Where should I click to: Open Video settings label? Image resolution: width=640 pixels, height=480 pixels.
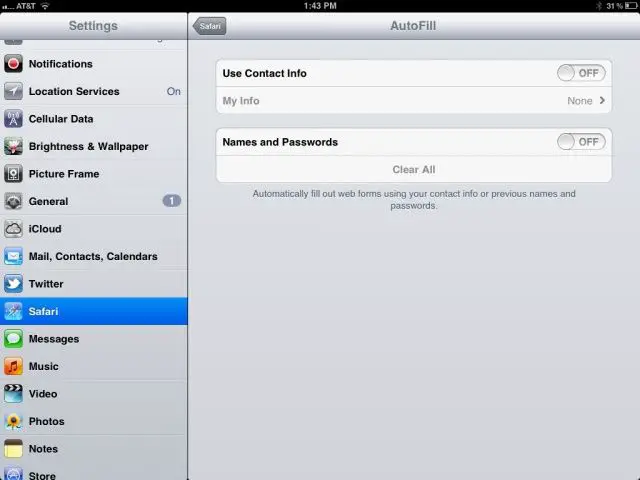pos(43,394)
